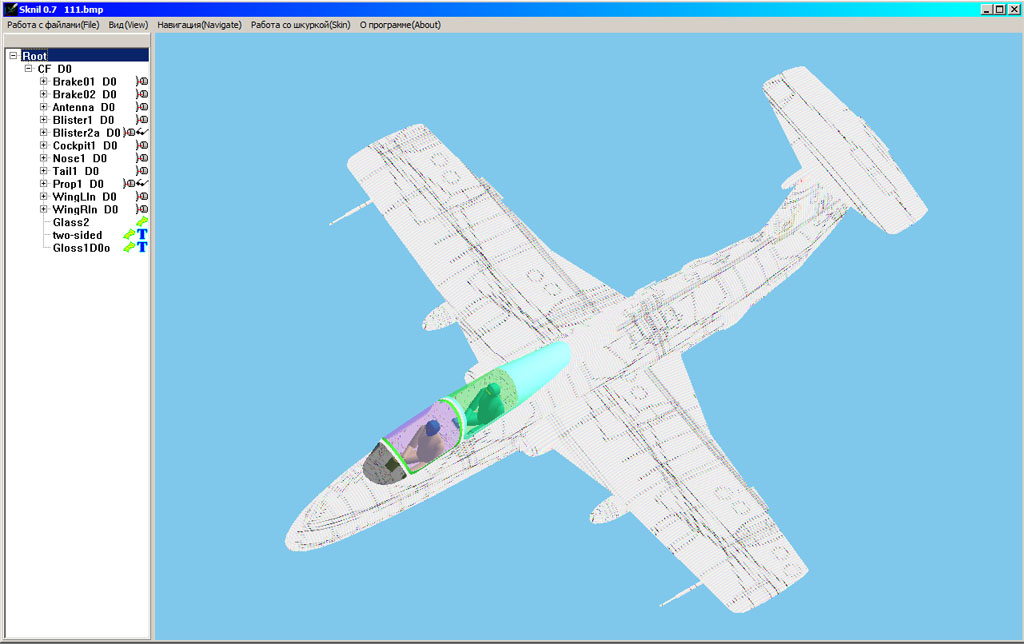Select the two-sided material item
Viewport: 1024px width, 644px height.
click(x=77, y=235)
